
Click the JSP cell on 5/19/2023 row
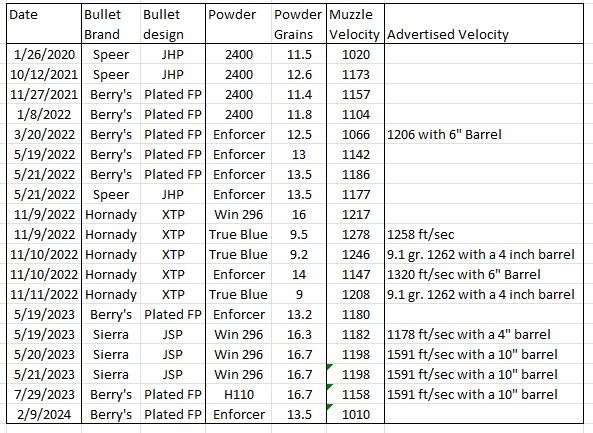pyautogui.click(x=173, y=335)
